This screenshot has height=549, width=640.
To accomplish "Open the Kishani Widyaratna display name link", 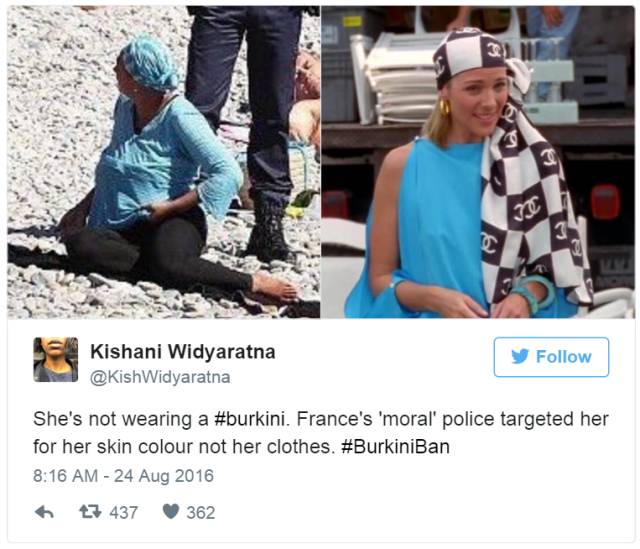I will pyautogui.click(x=183, y=352).
